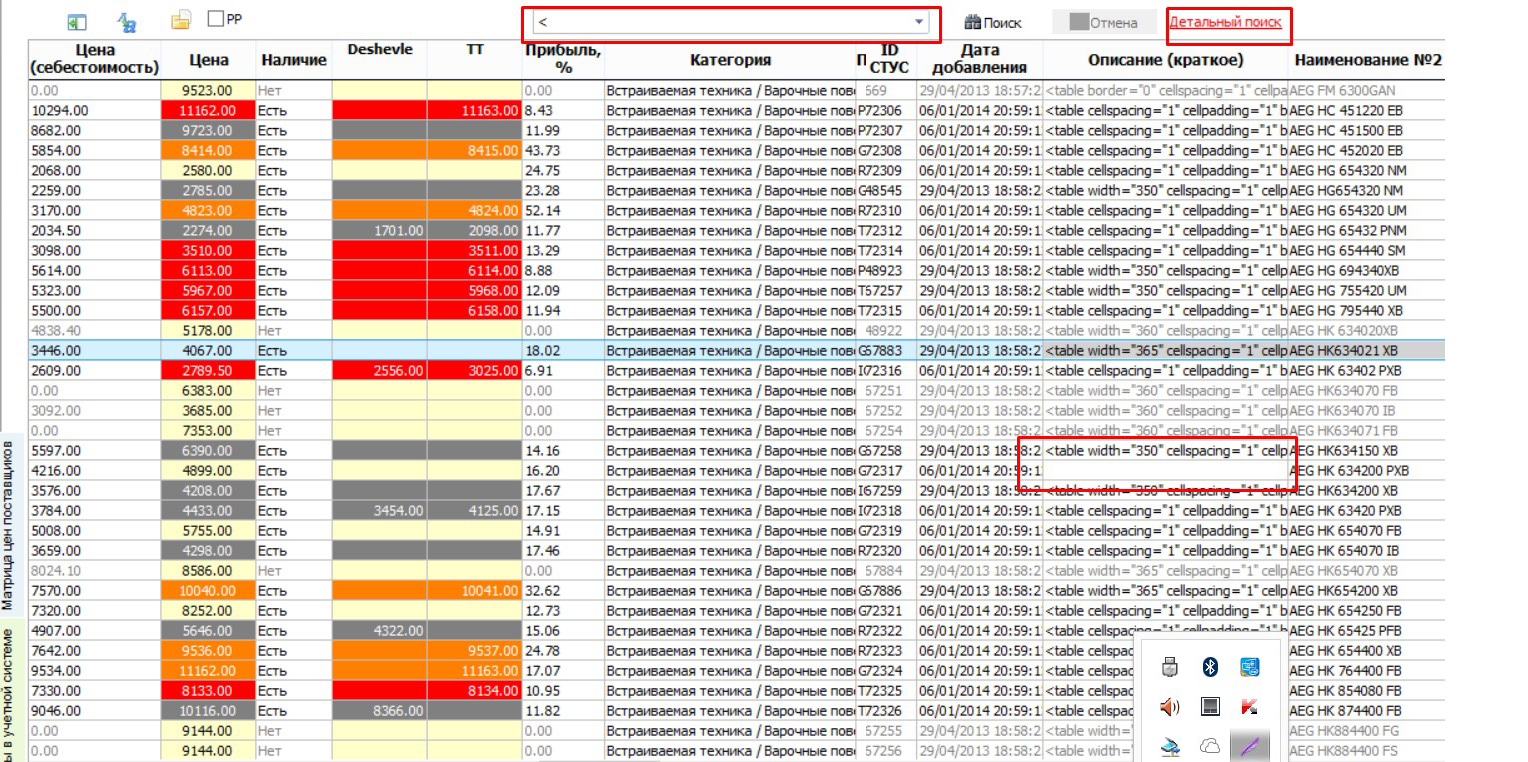Click ID cell G57883

coord(886,351)
